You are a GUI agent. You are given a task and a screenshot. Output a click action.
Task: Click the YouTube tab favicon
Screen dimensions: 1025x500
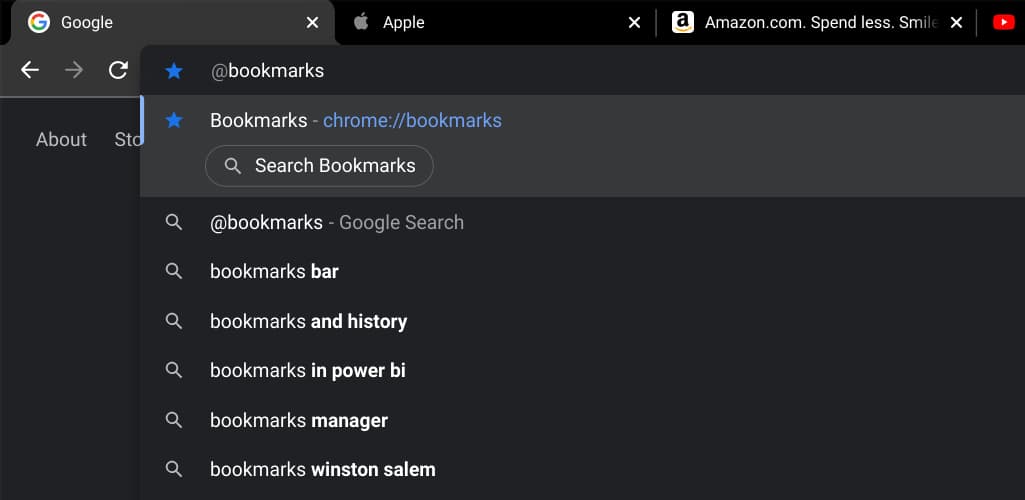pyautogui.click(x=1003, y=22)
